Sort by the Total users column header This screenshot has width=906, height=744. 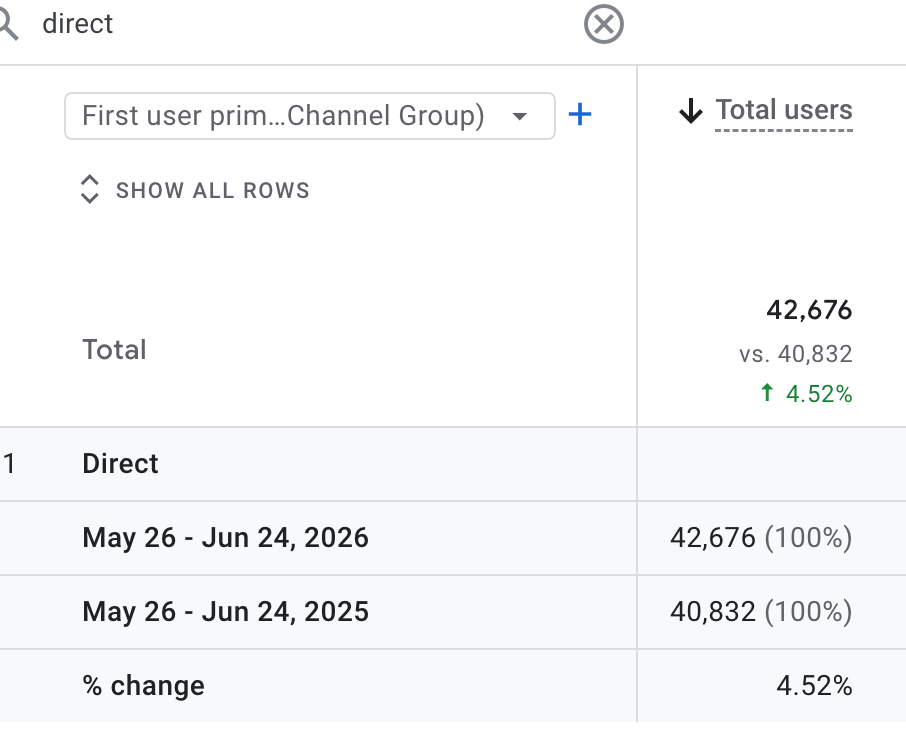pos(784,110)
